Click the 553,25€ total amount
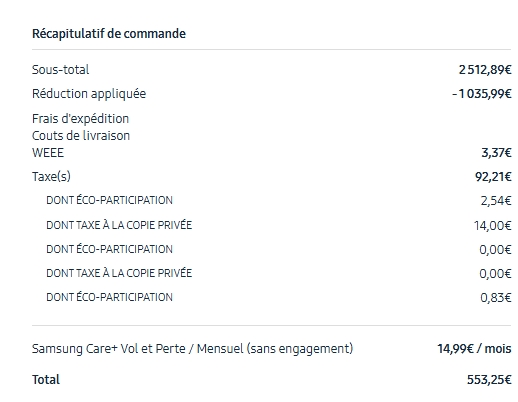 click(489, 380)
